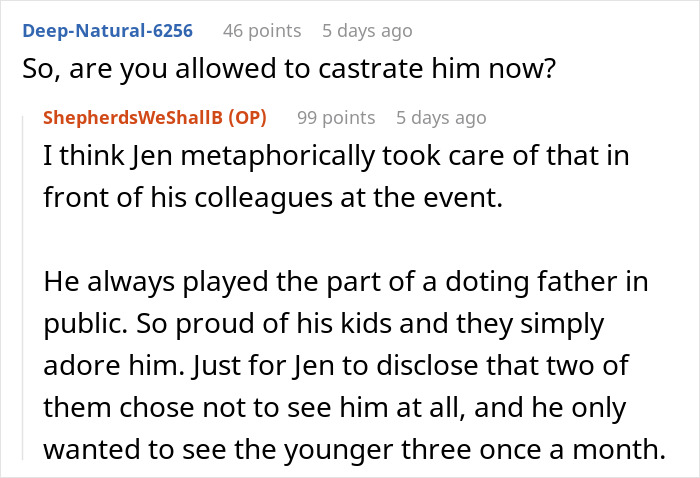Click the line 'public. So proud of his kids'
The height and width of the screenshot is (478, 700).
(x=324, y=323)
